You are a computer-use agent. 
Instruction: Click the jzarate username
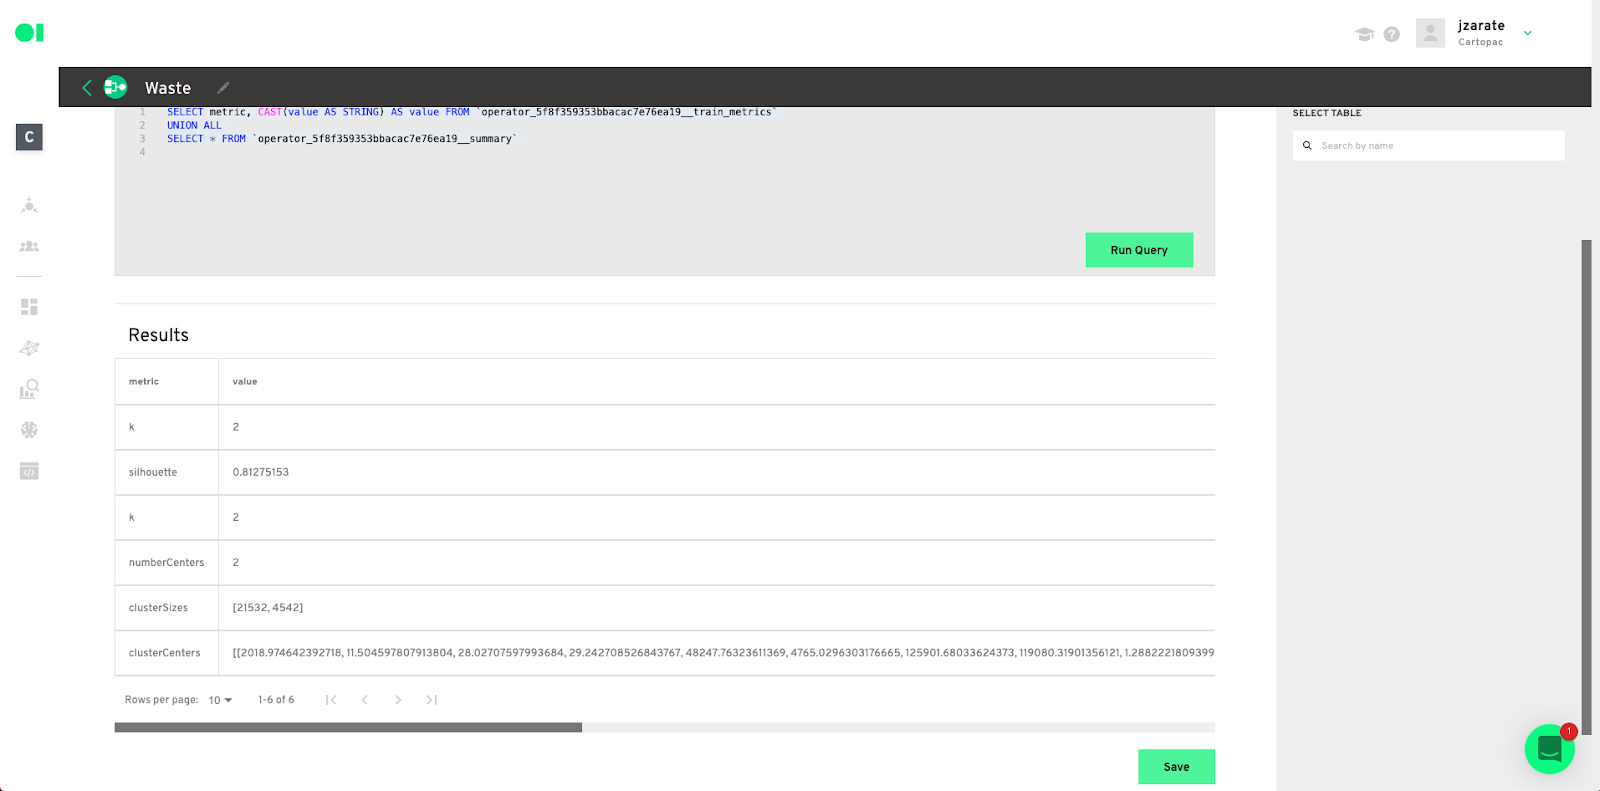click(x=1481, y=26)
